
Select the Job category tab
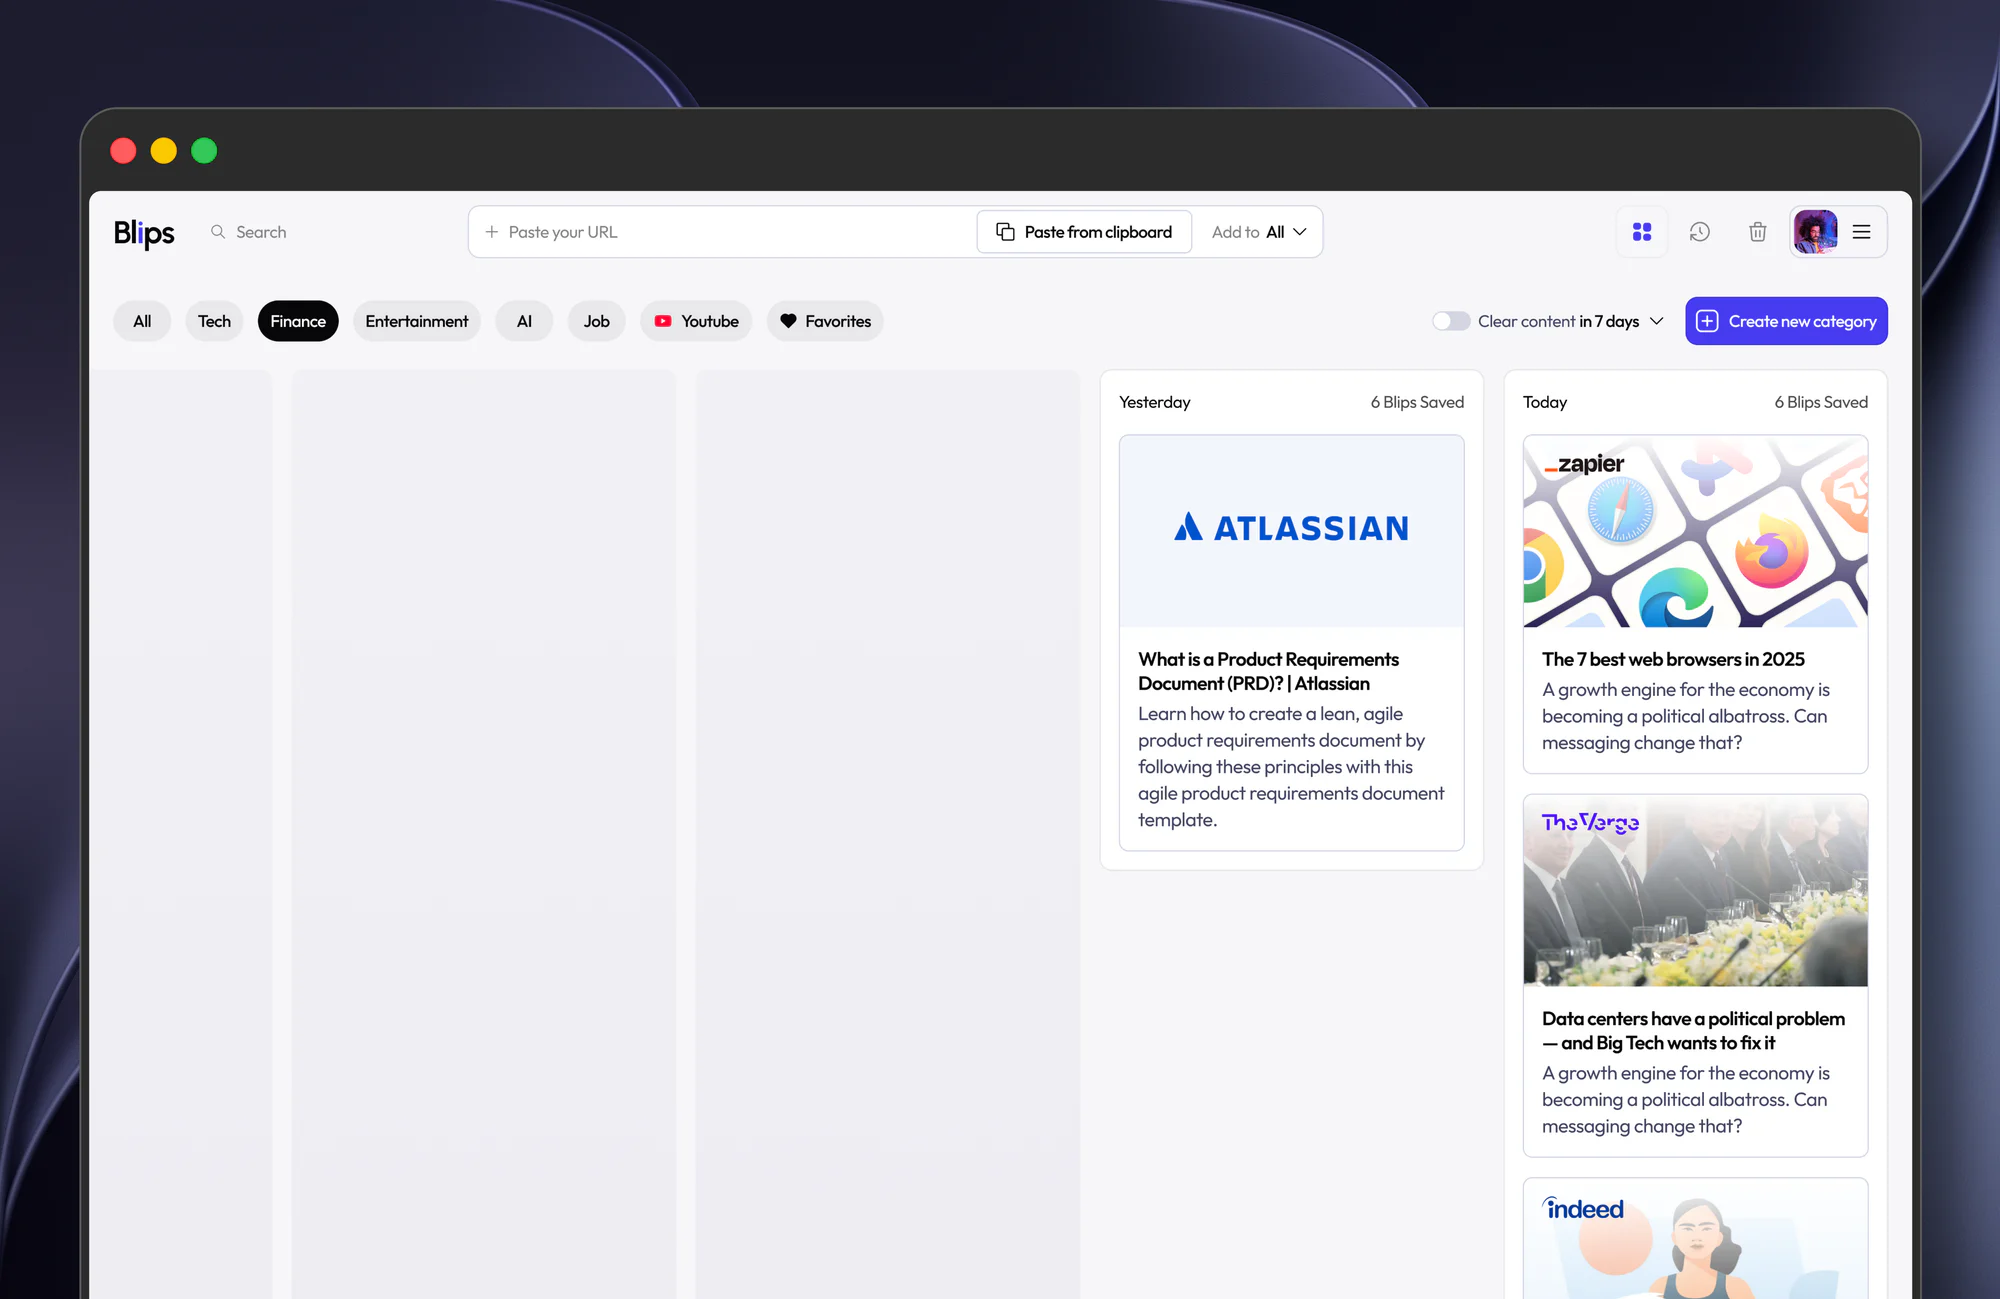click(597, 321)
